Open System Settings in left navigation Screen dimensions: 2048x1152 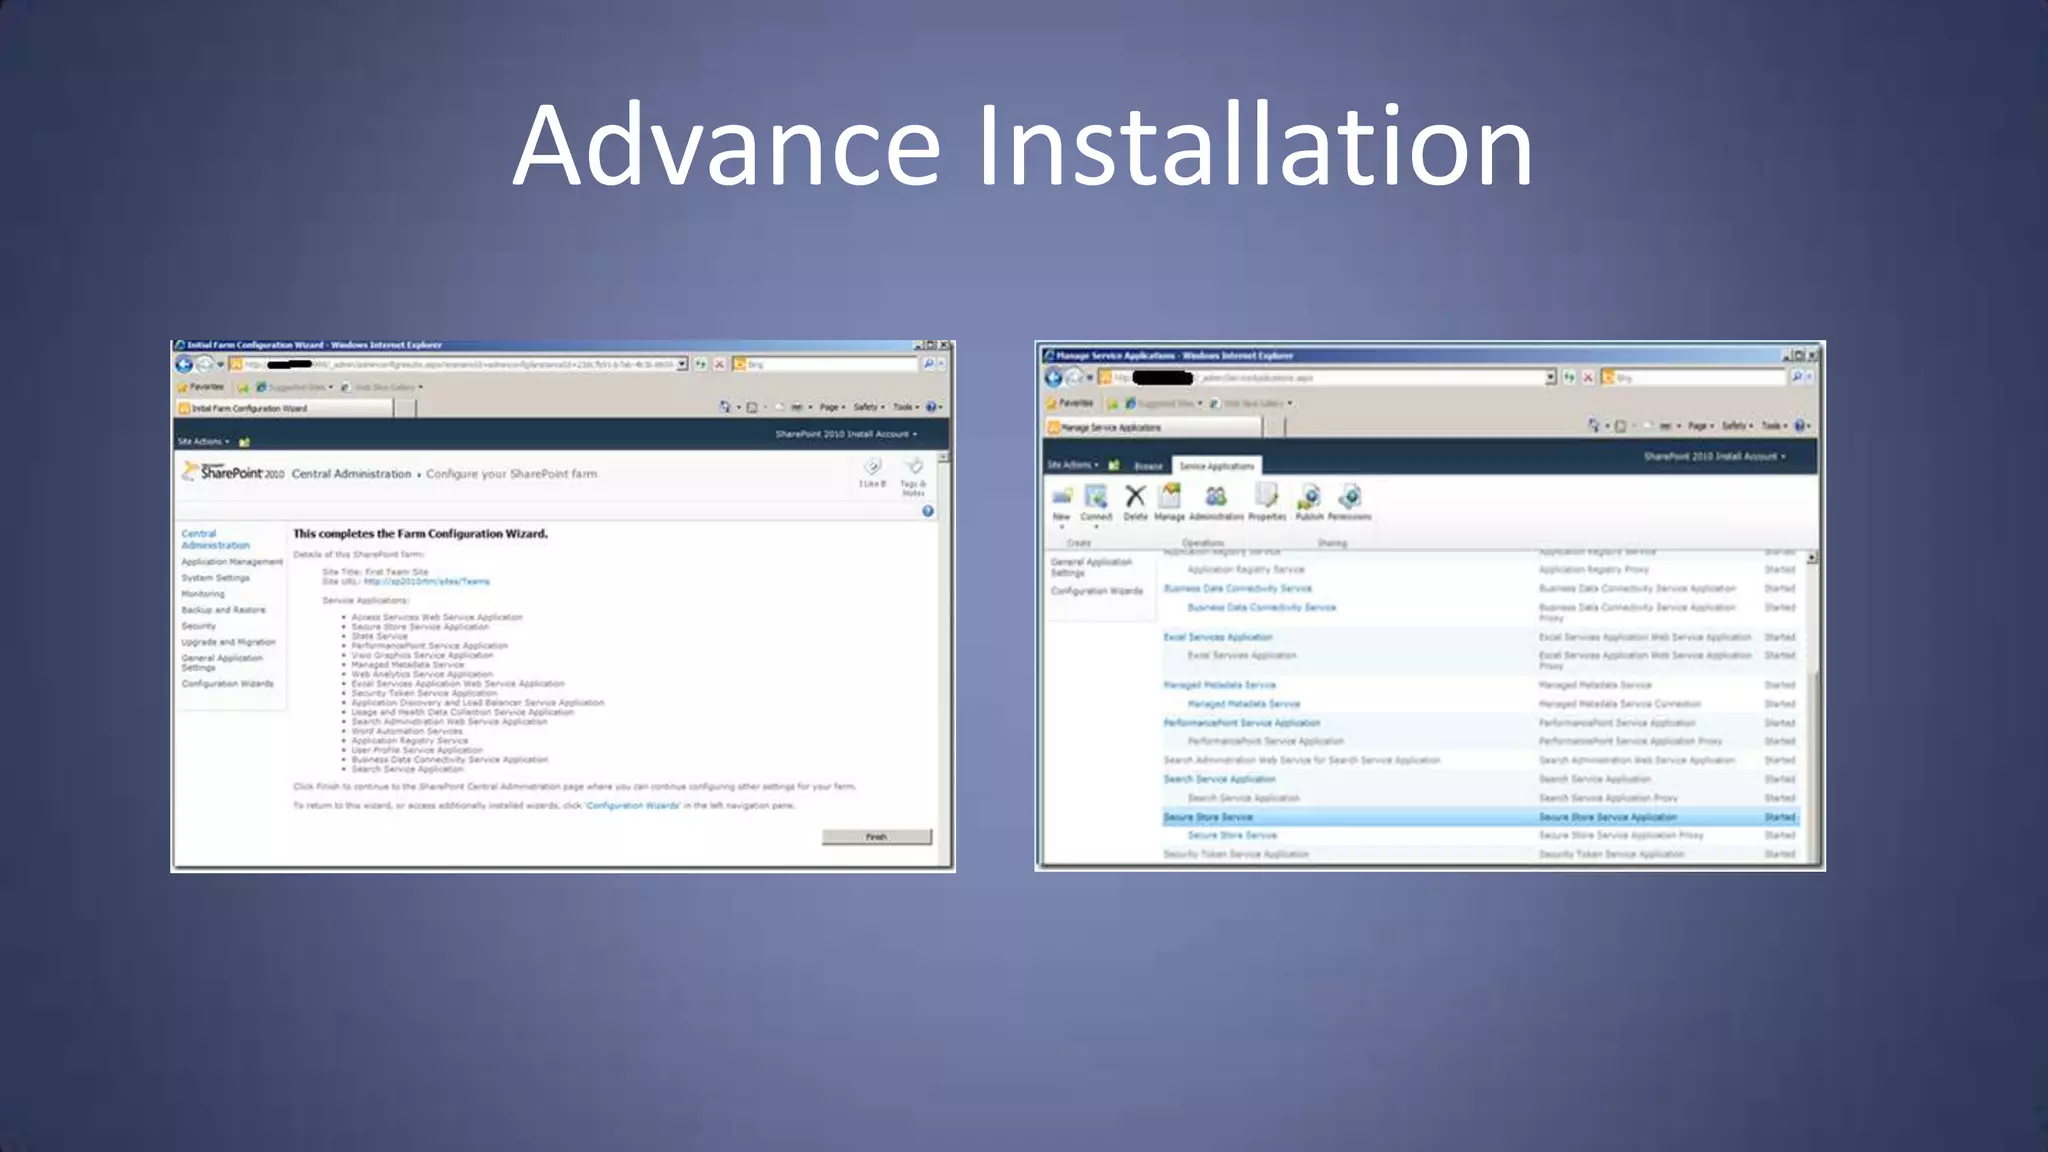tap(215, 578)
